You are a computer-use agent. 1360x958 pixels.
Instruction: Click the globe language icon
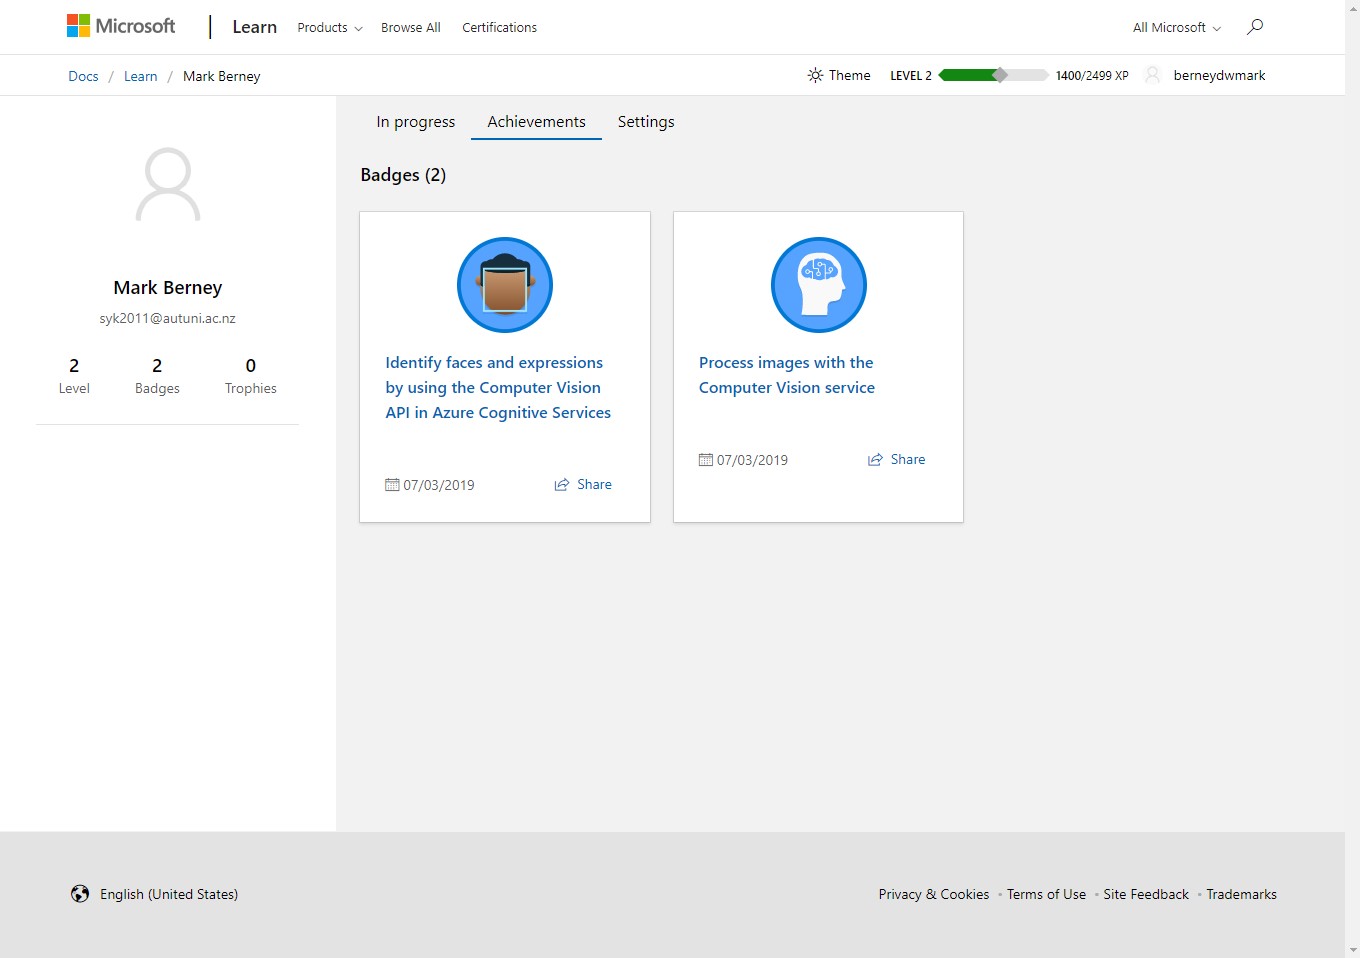(80, 894)
